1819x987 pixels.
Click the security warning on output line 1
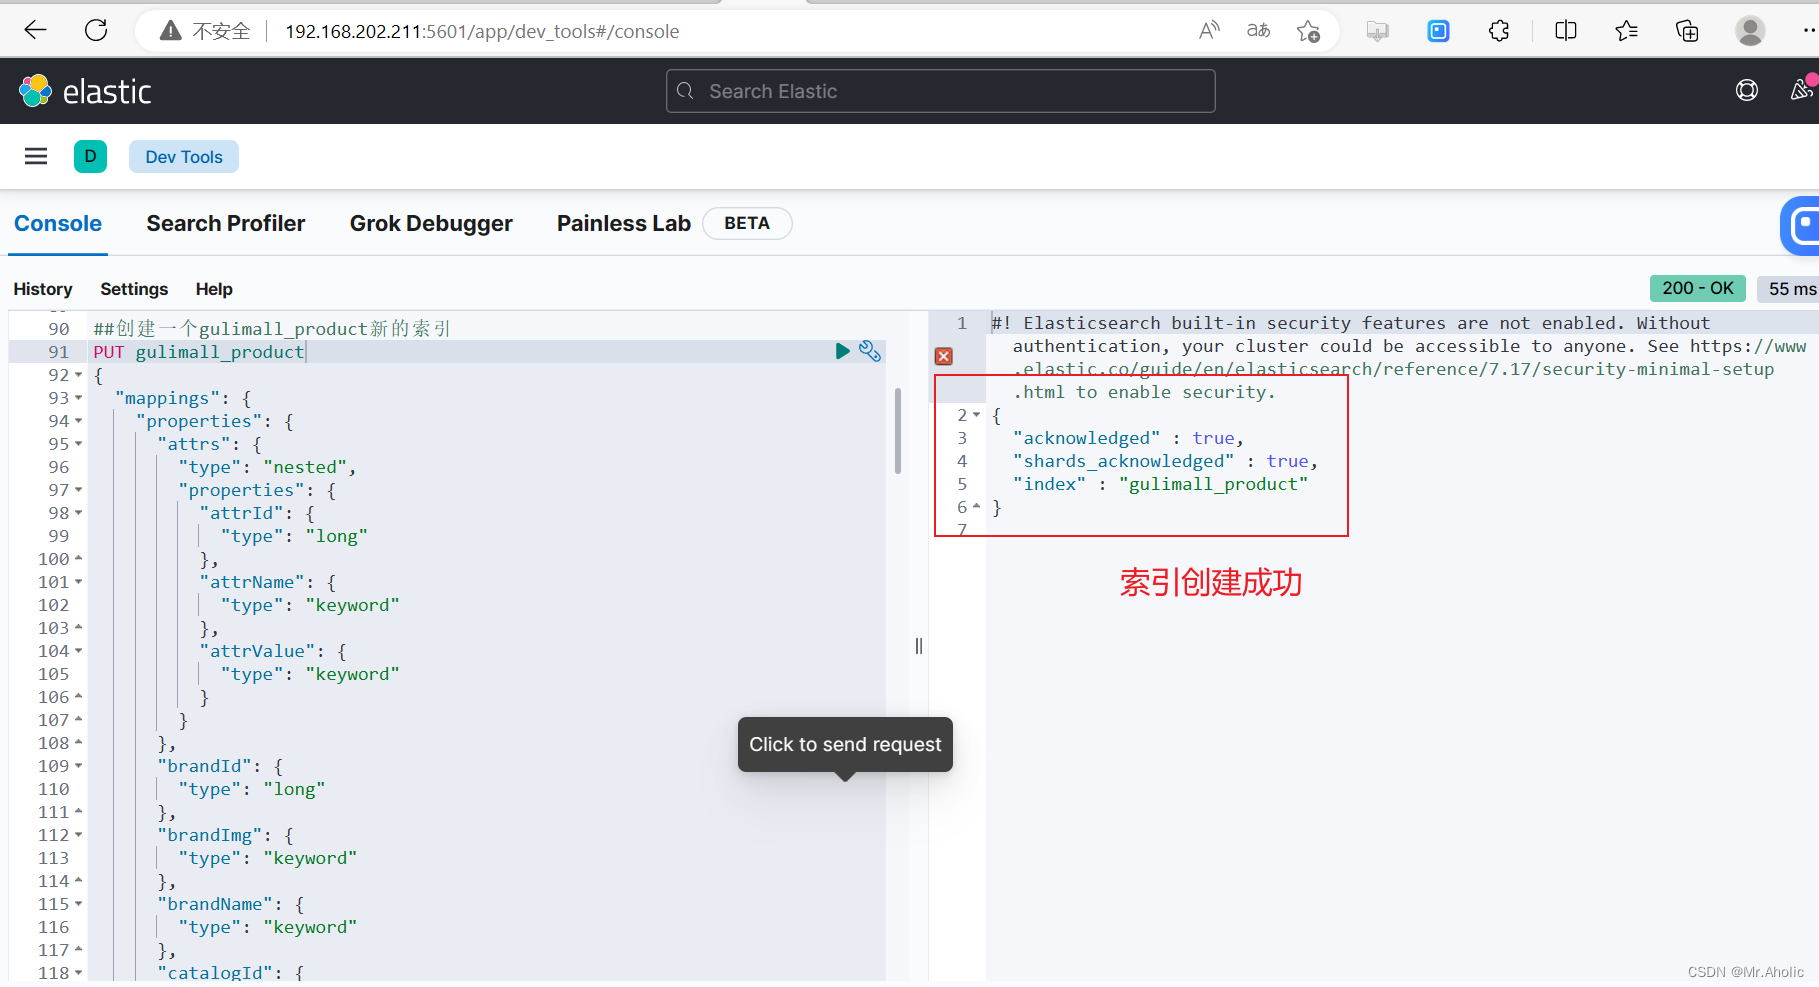point(1400,357)
